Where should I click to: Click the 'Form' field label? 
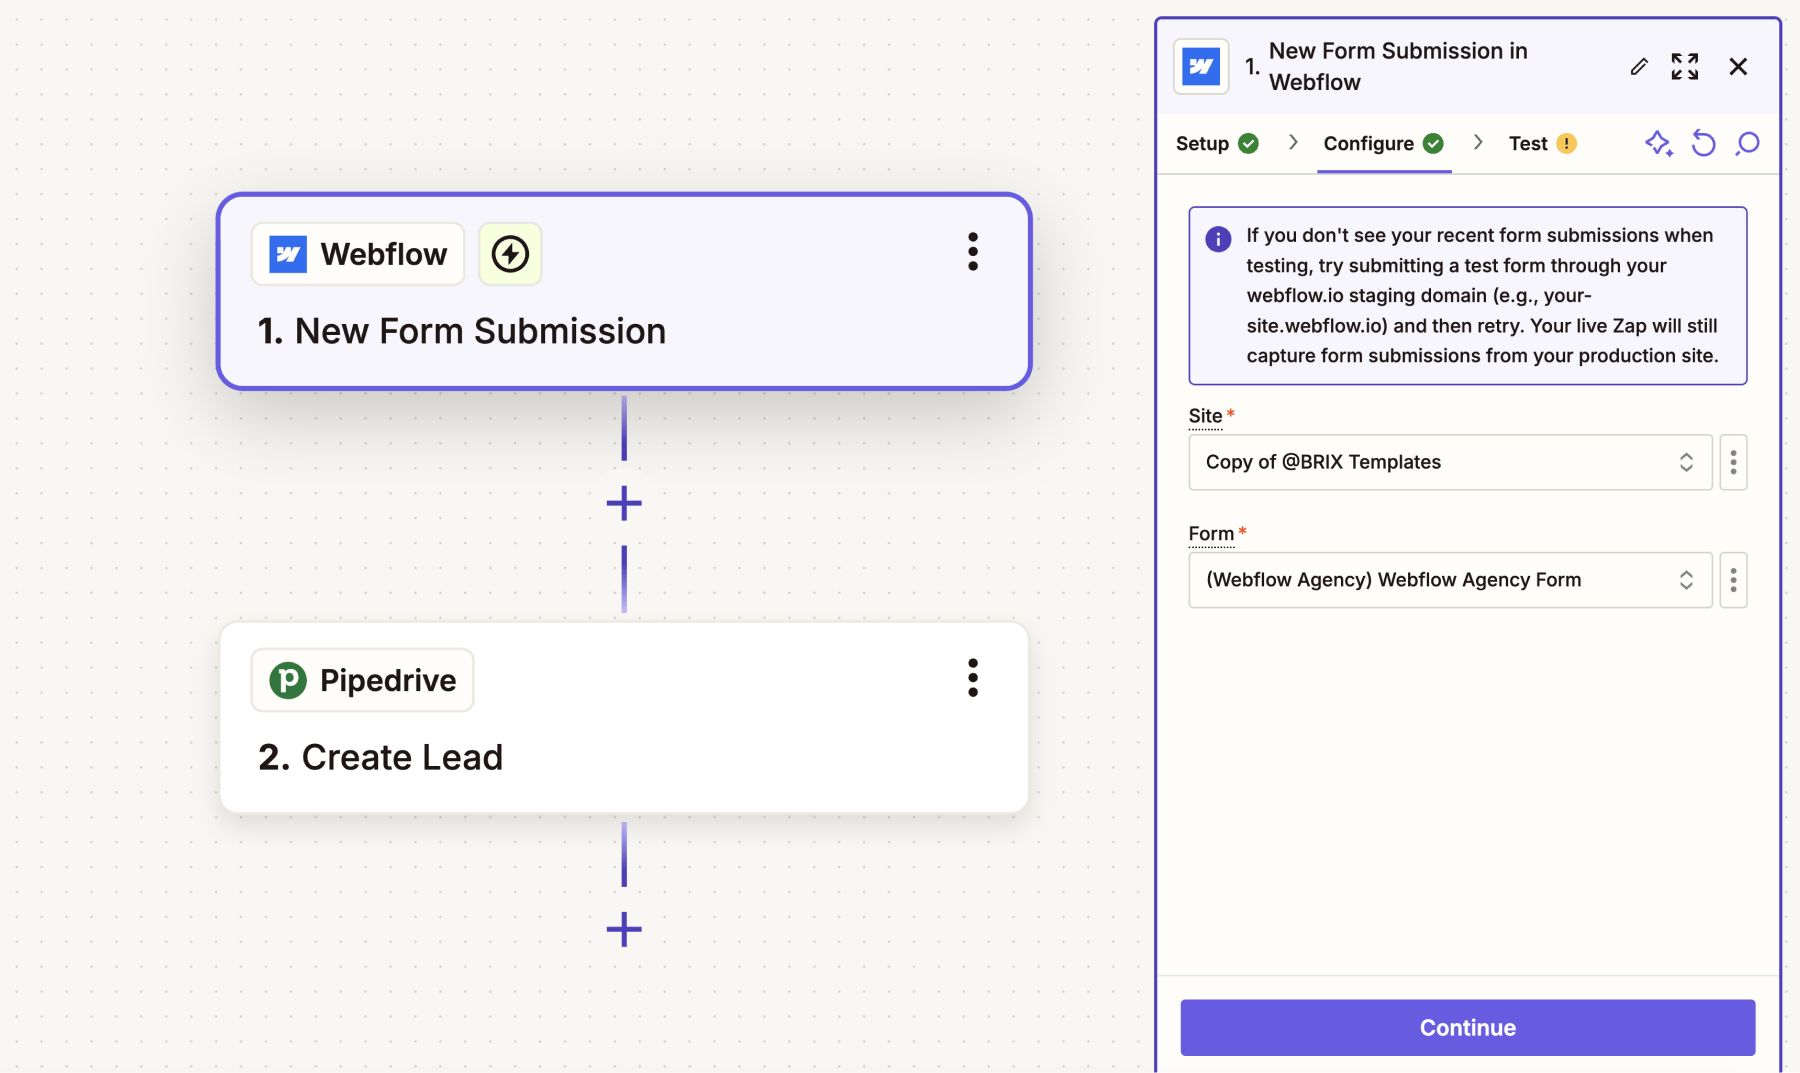tap(1211, 533)
